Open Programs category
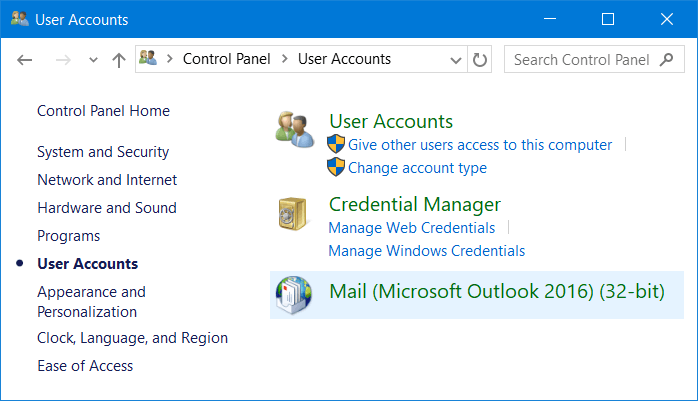Image resolution: width=698 pixels, height=401 pixels. point(69,236)
